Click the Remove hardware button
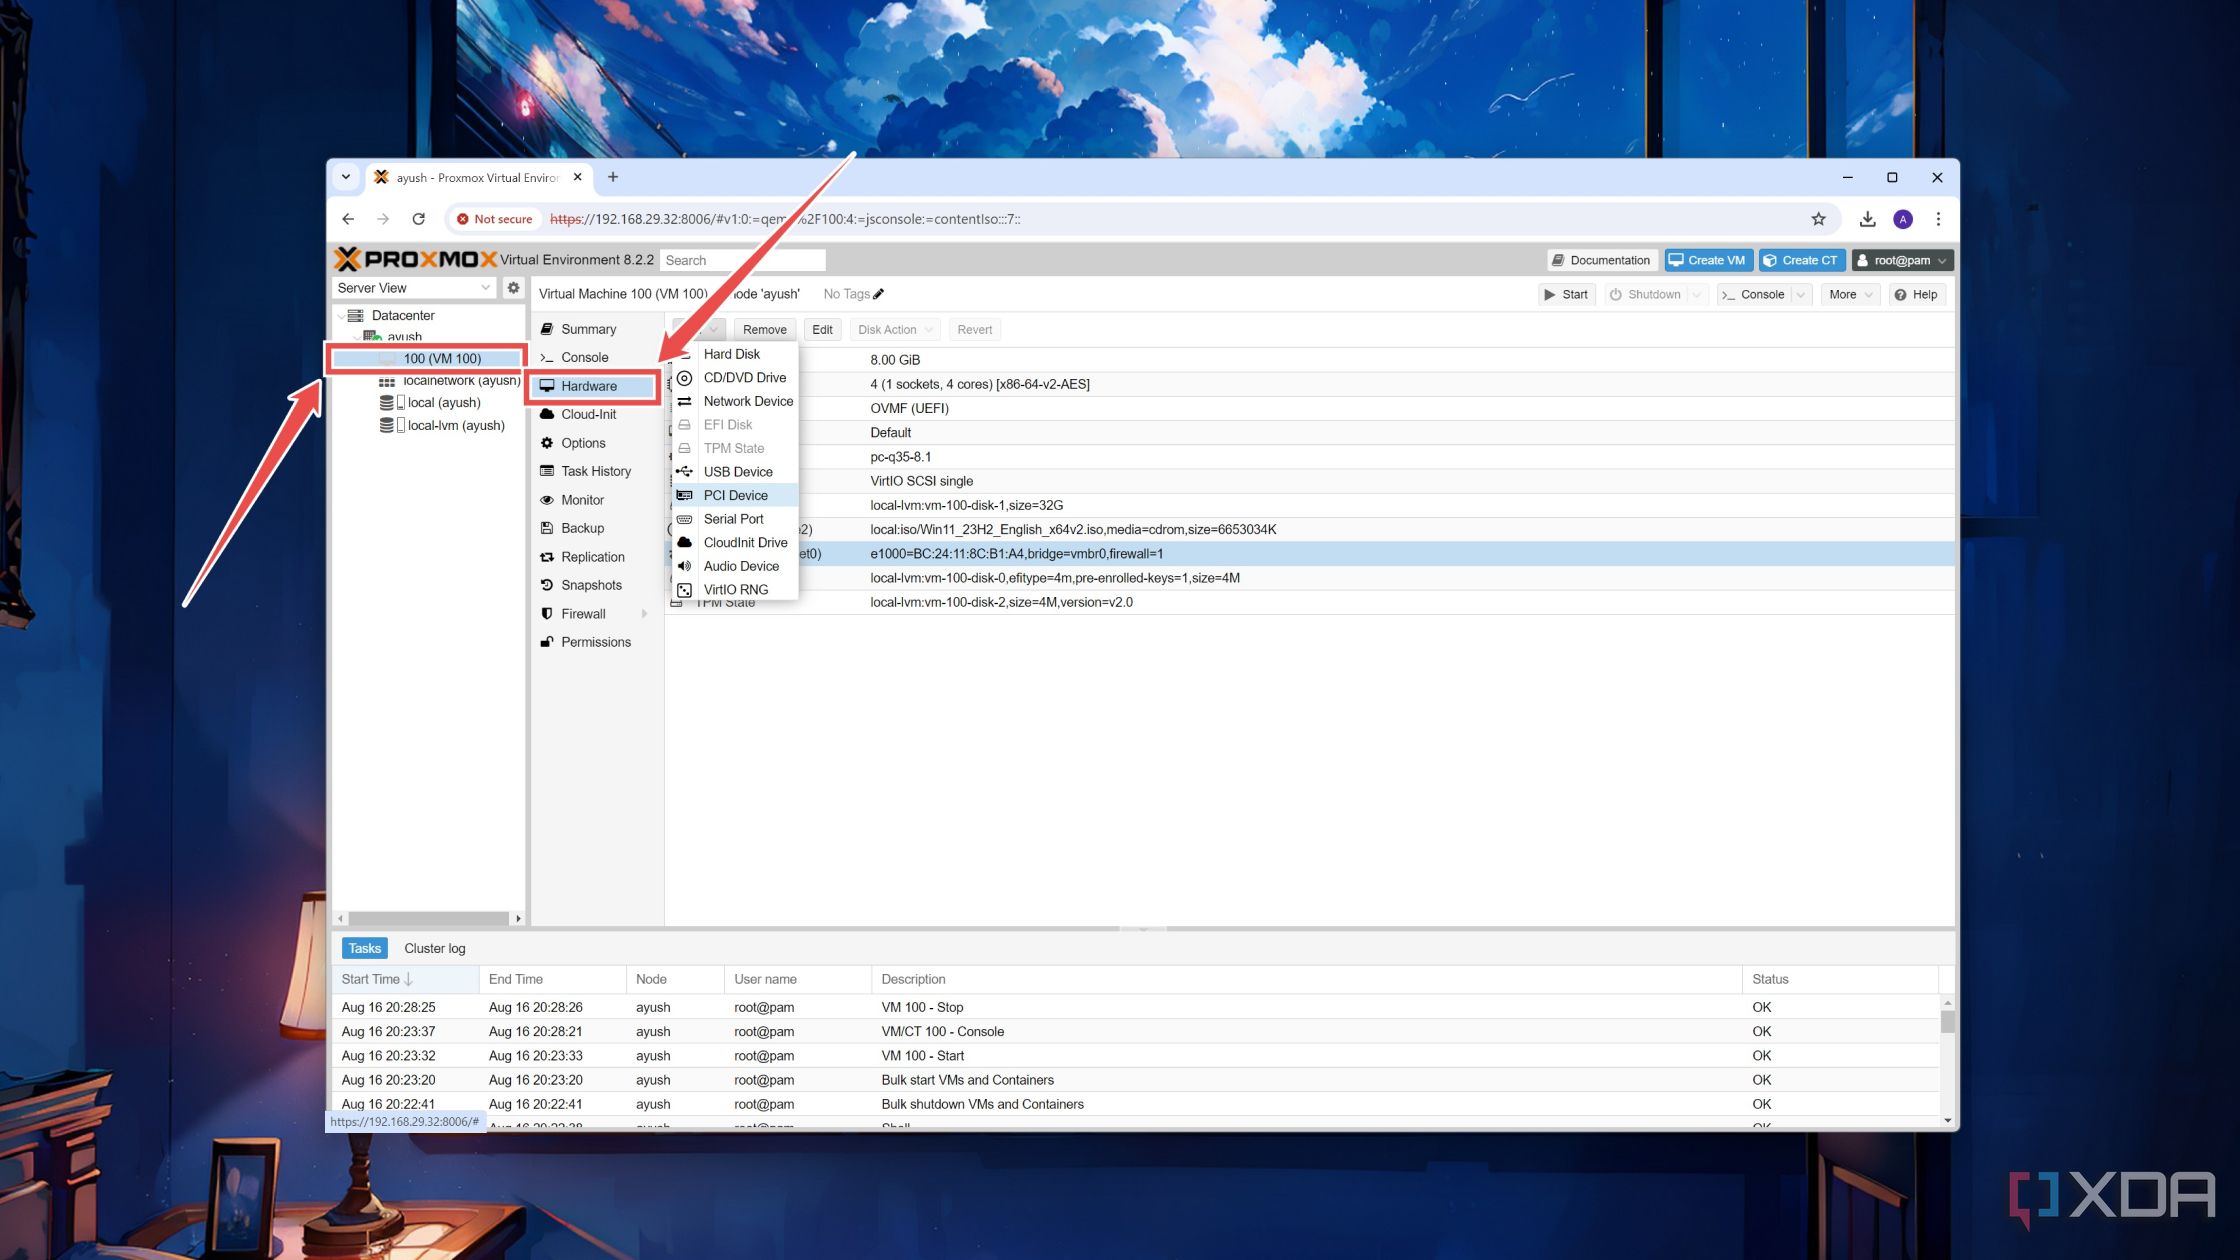 coord(764,330)
